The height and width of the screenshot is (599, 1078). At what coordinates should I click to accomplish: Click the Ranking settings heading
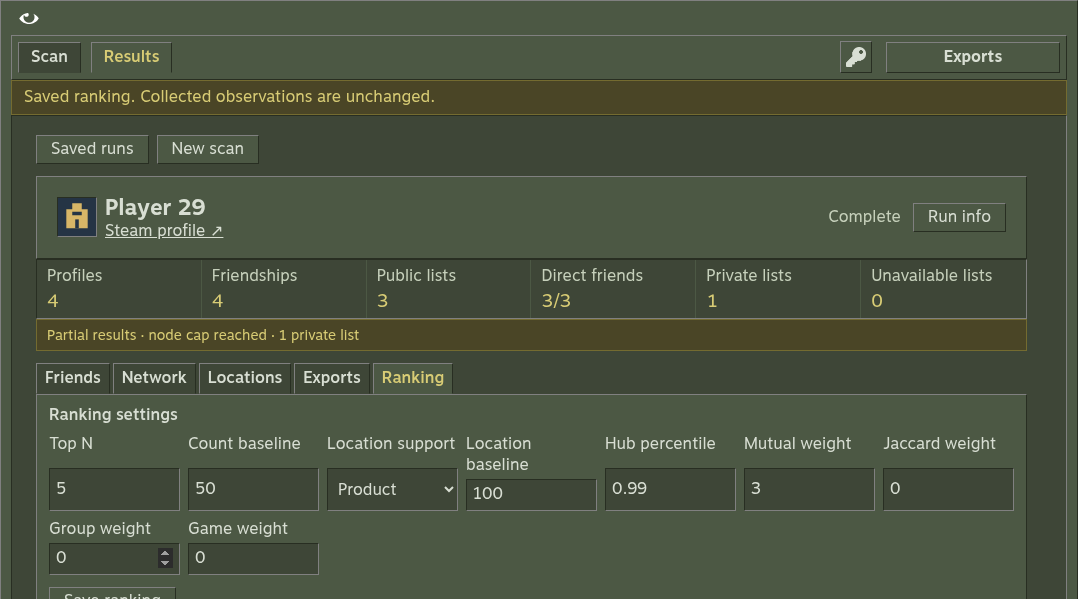(x=113, y=415)
